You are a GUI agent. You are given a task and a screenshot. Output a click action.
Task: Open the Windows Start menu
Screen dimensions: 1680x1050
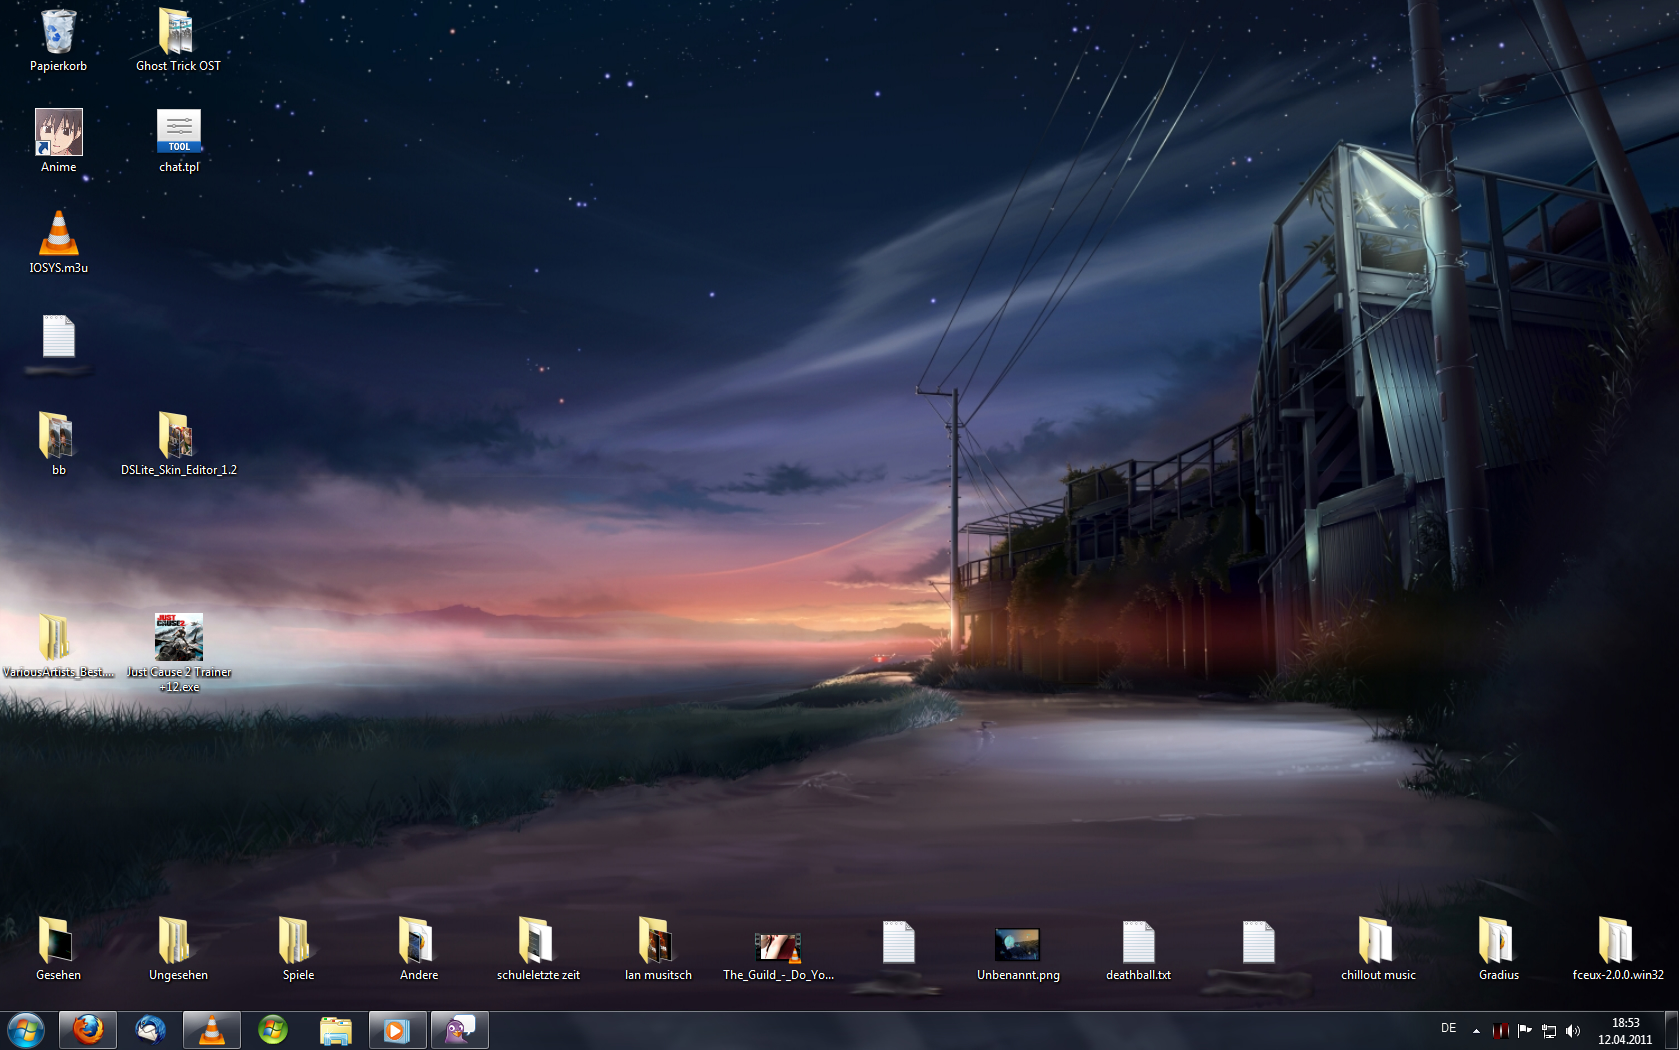point(26,1029)
